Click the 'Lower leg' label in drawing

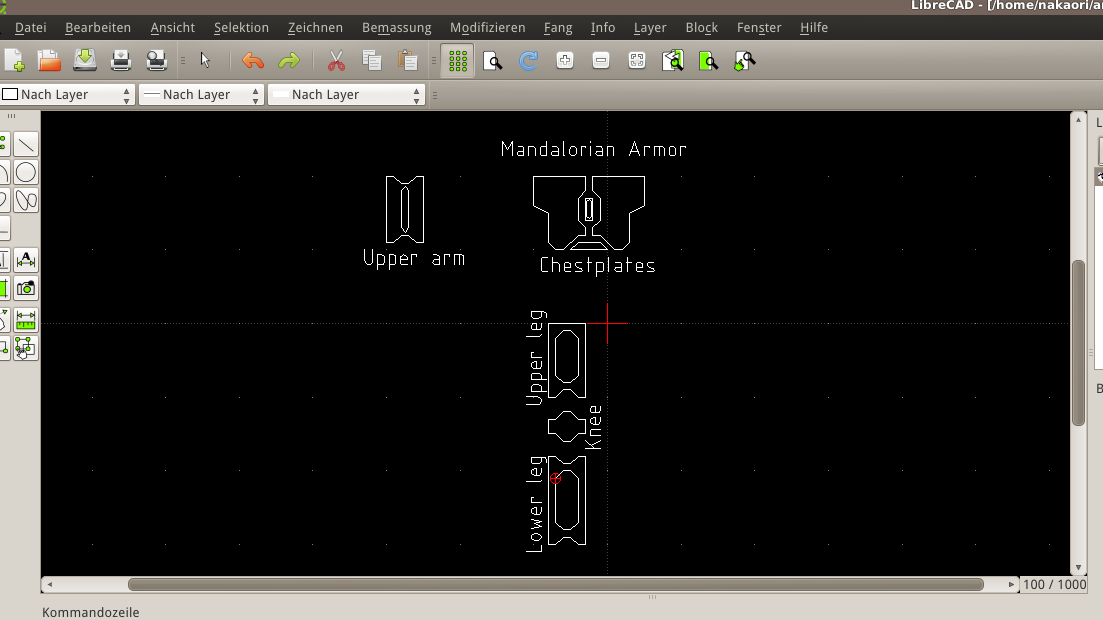[535, 504]
